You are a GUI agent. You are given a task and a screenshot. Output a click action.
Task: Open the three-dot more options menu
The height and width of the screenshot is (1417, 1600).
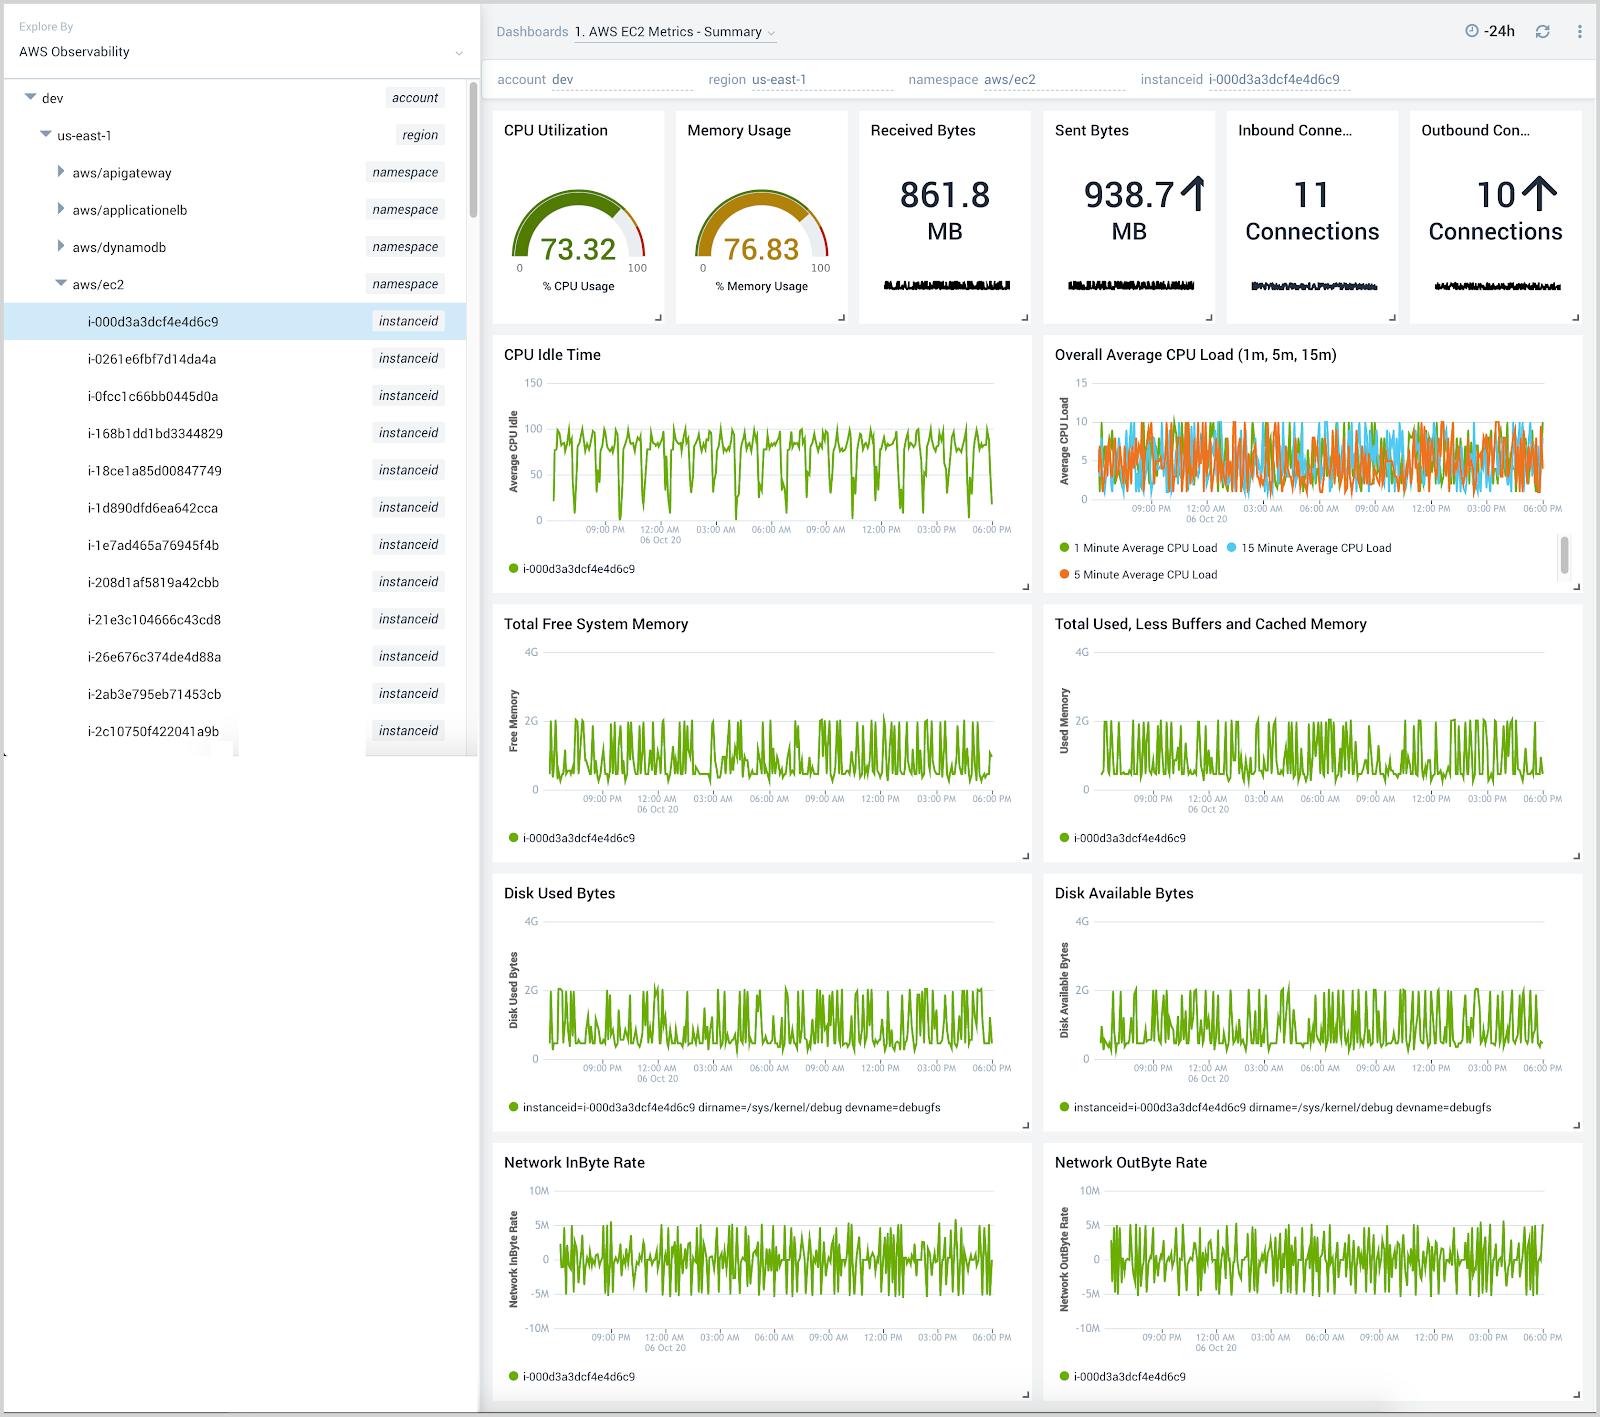[1580, 32]
